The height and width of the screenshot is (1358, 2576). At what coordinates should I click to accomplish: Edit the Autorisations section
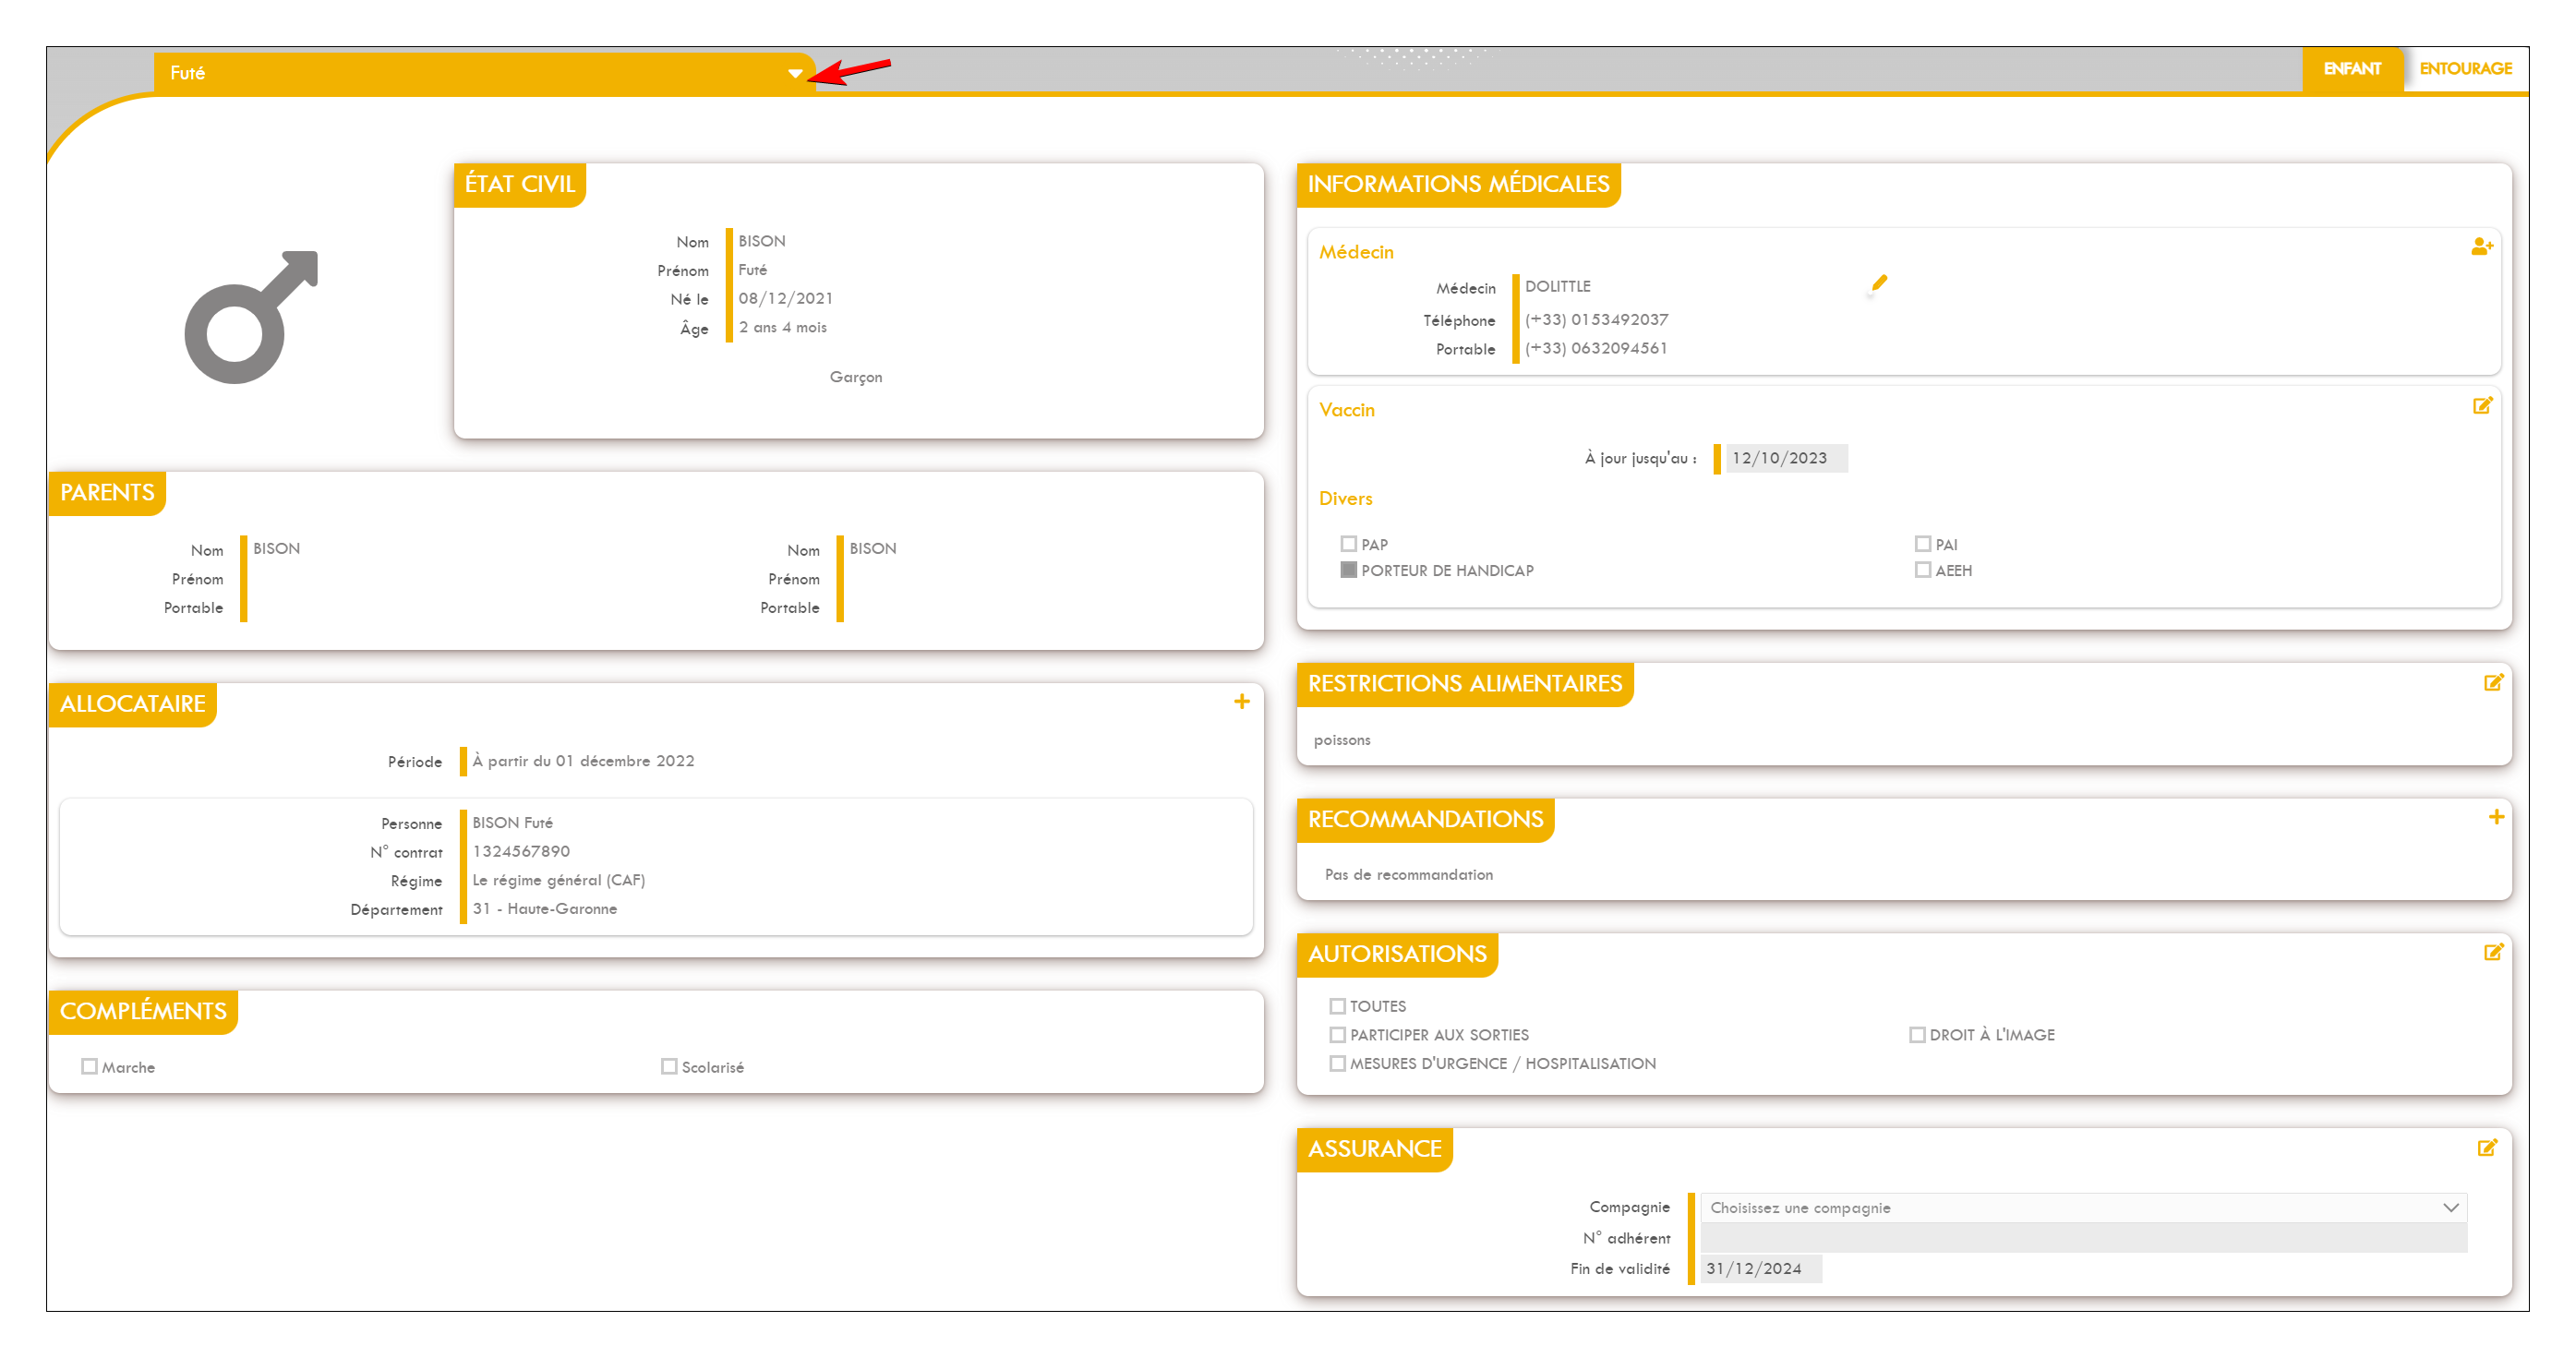click(2493, 952)
